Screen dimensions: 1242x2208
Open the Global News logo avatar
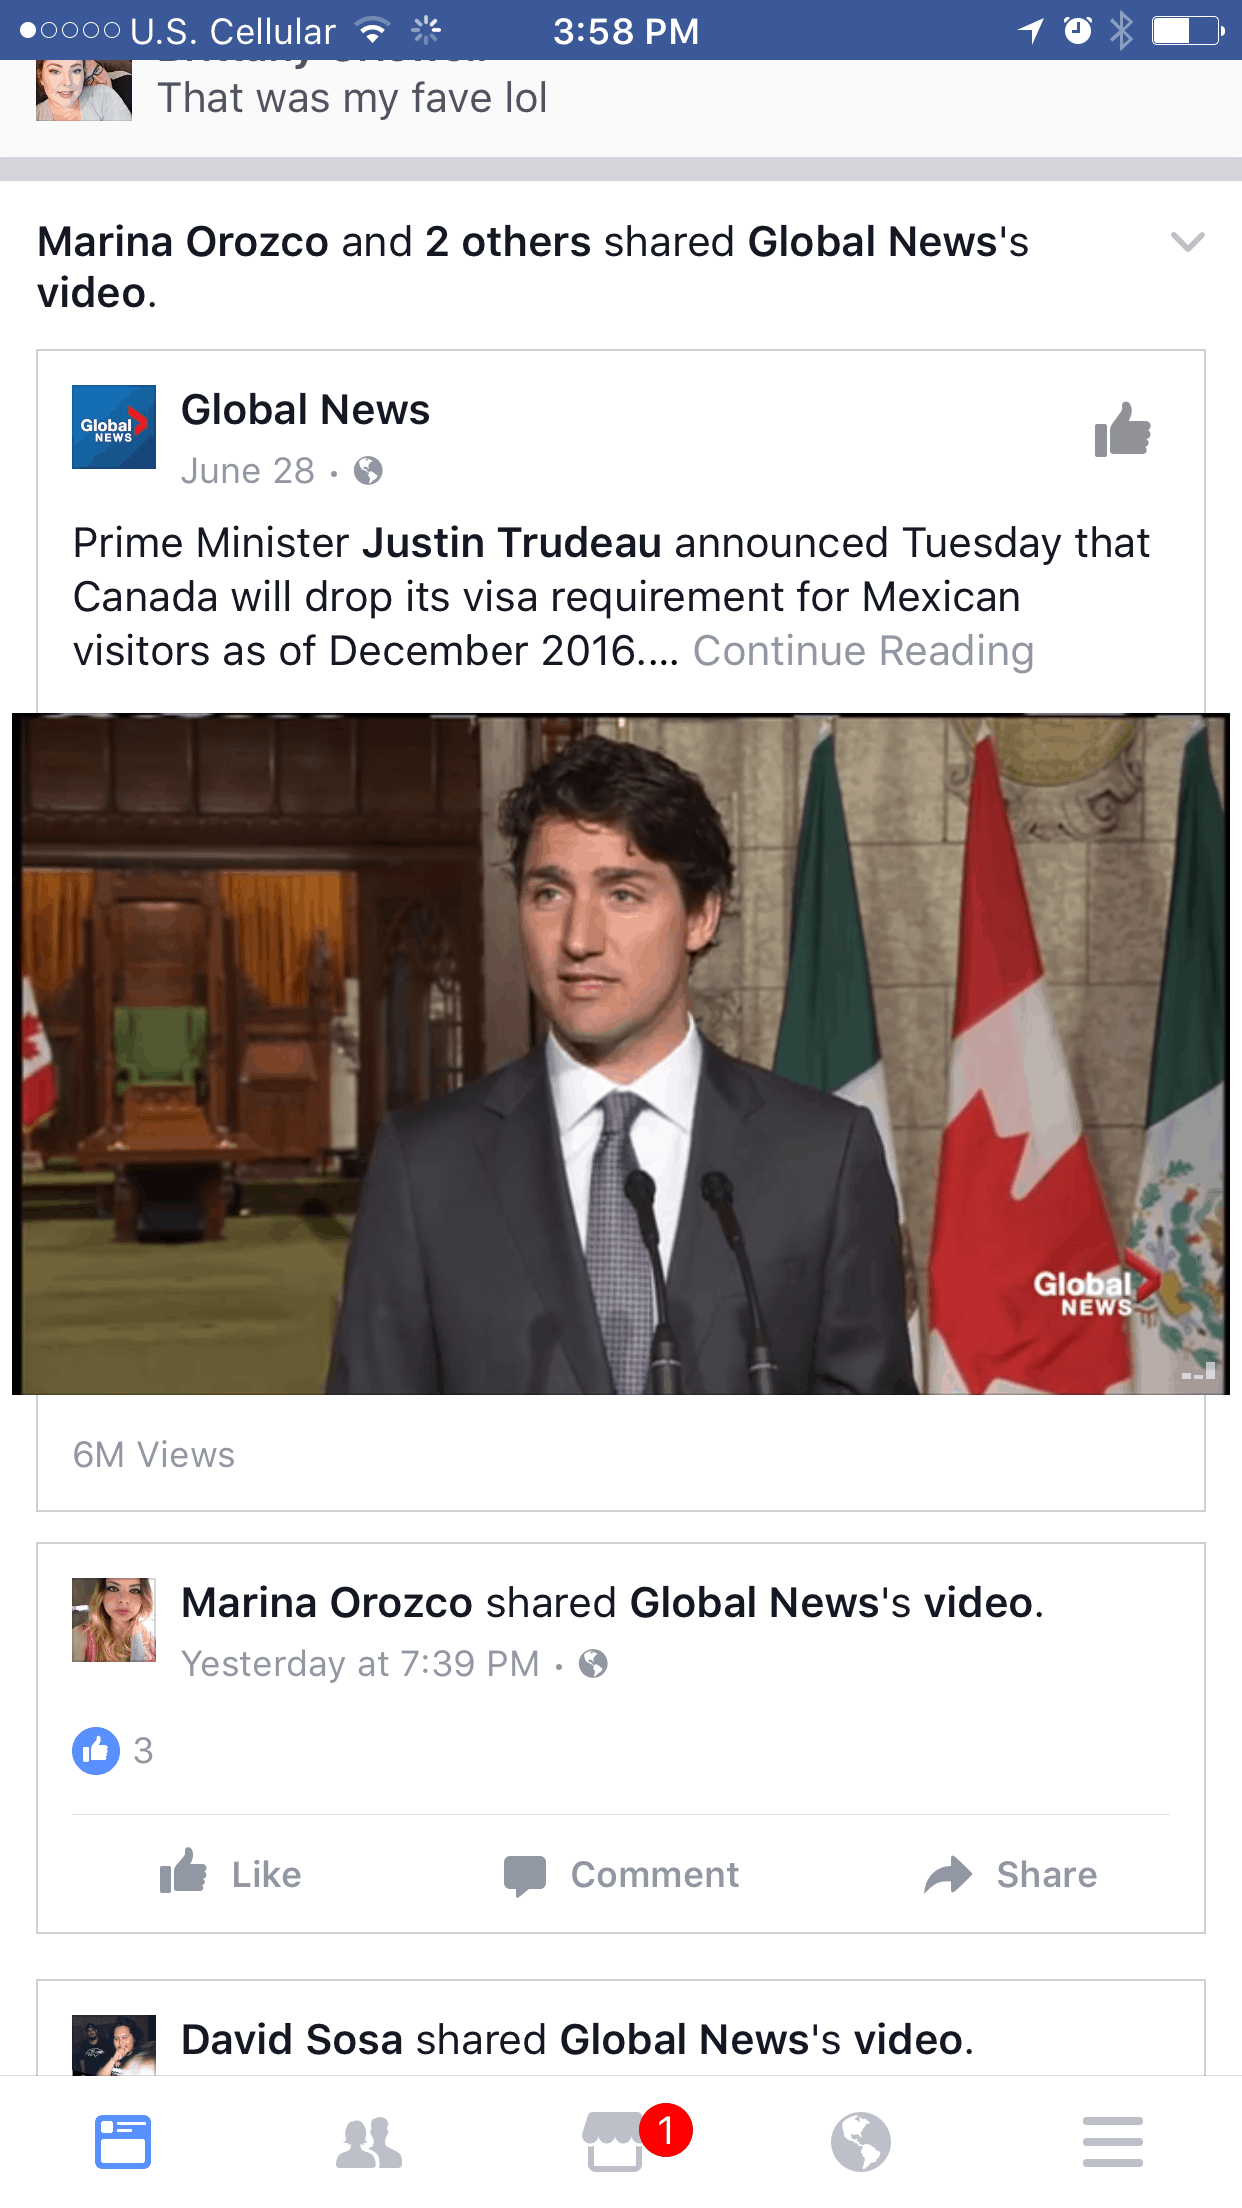(x=114, y=427)
